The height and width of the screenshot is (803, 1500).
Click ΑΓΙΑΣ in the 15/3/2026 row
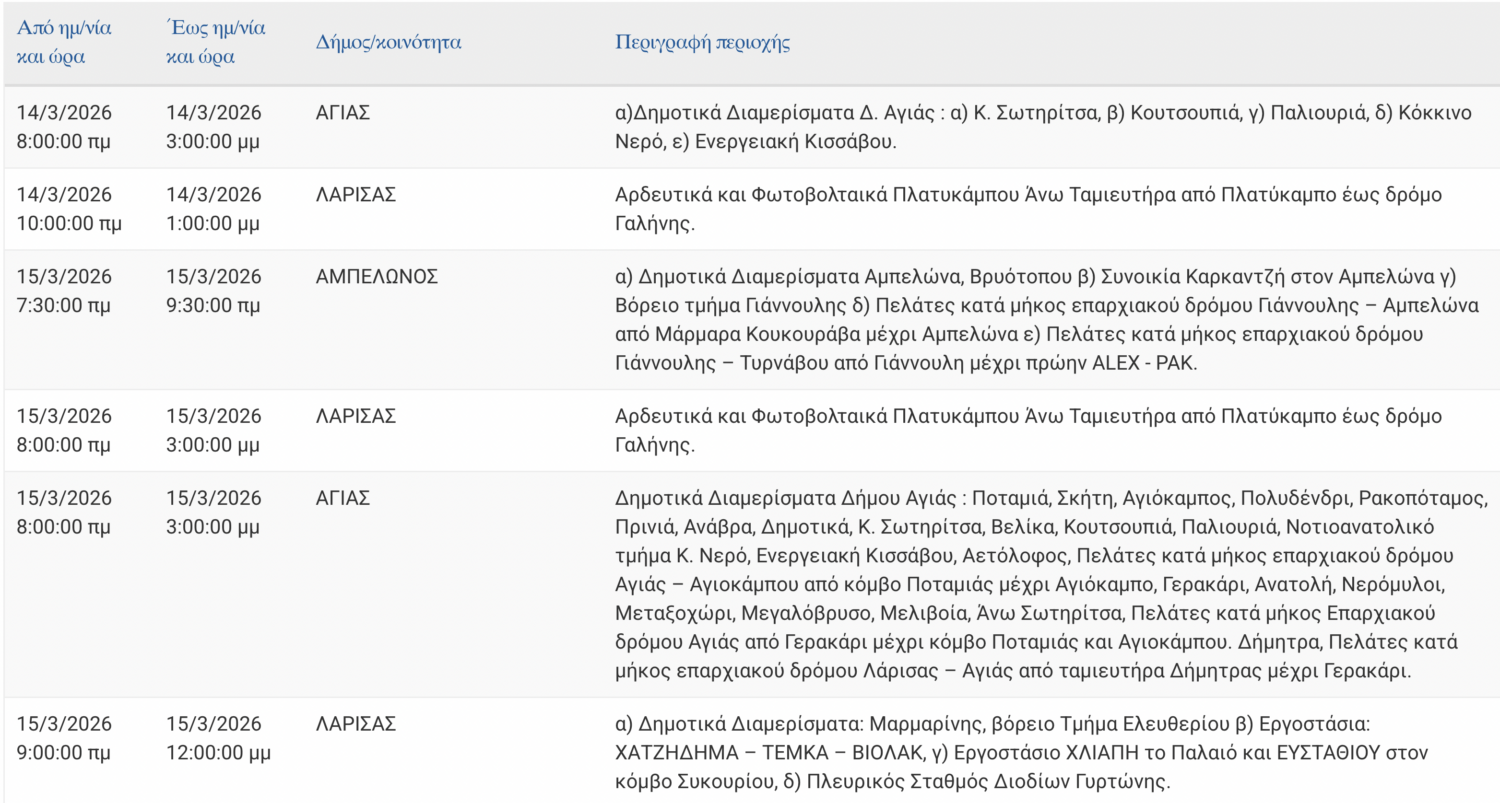pyautogui.click(x=343, y=498)
